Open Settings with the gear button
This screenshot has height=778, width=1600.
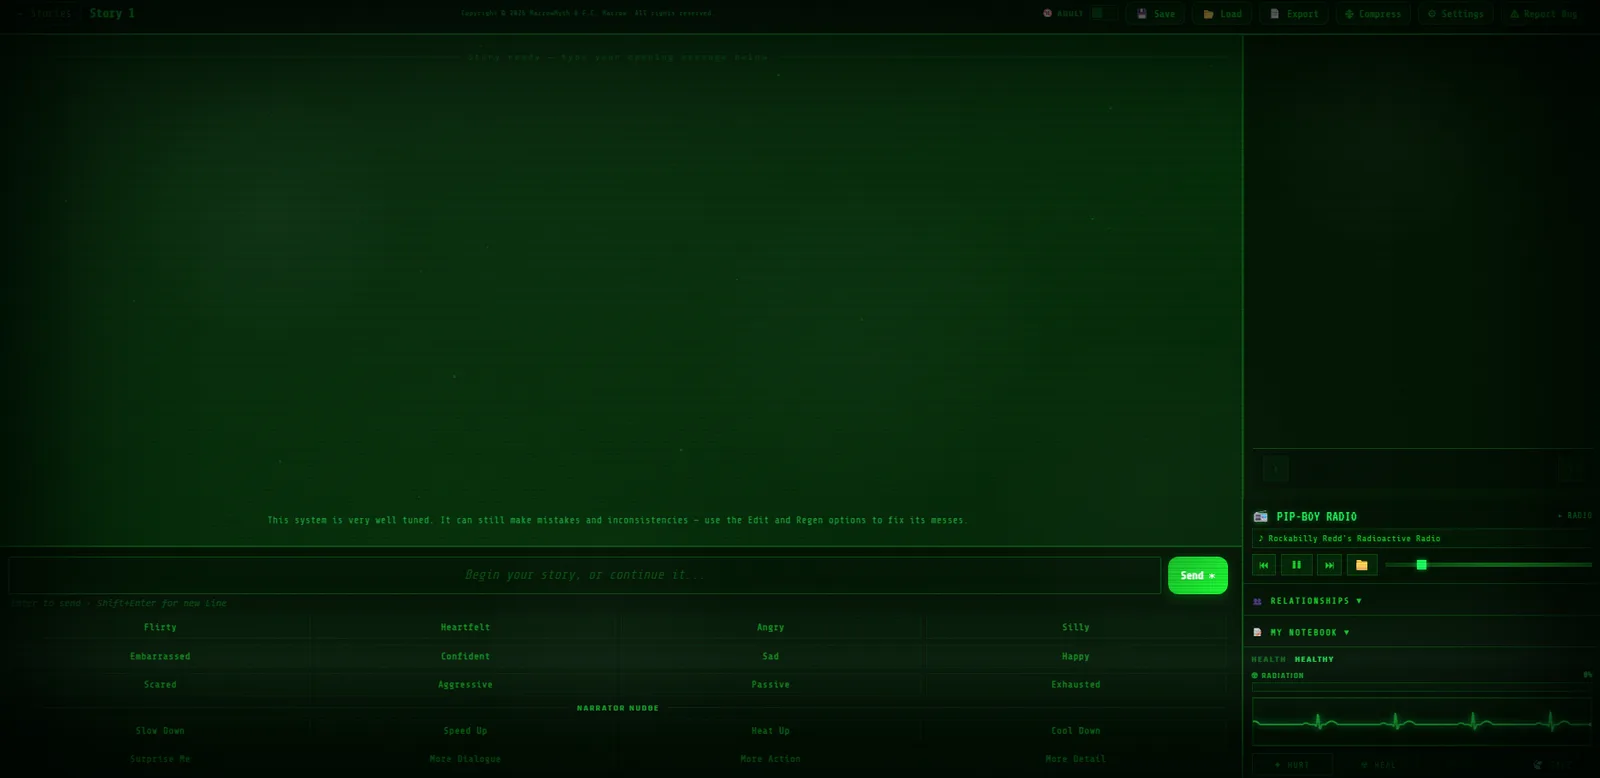coord(1456,14)
